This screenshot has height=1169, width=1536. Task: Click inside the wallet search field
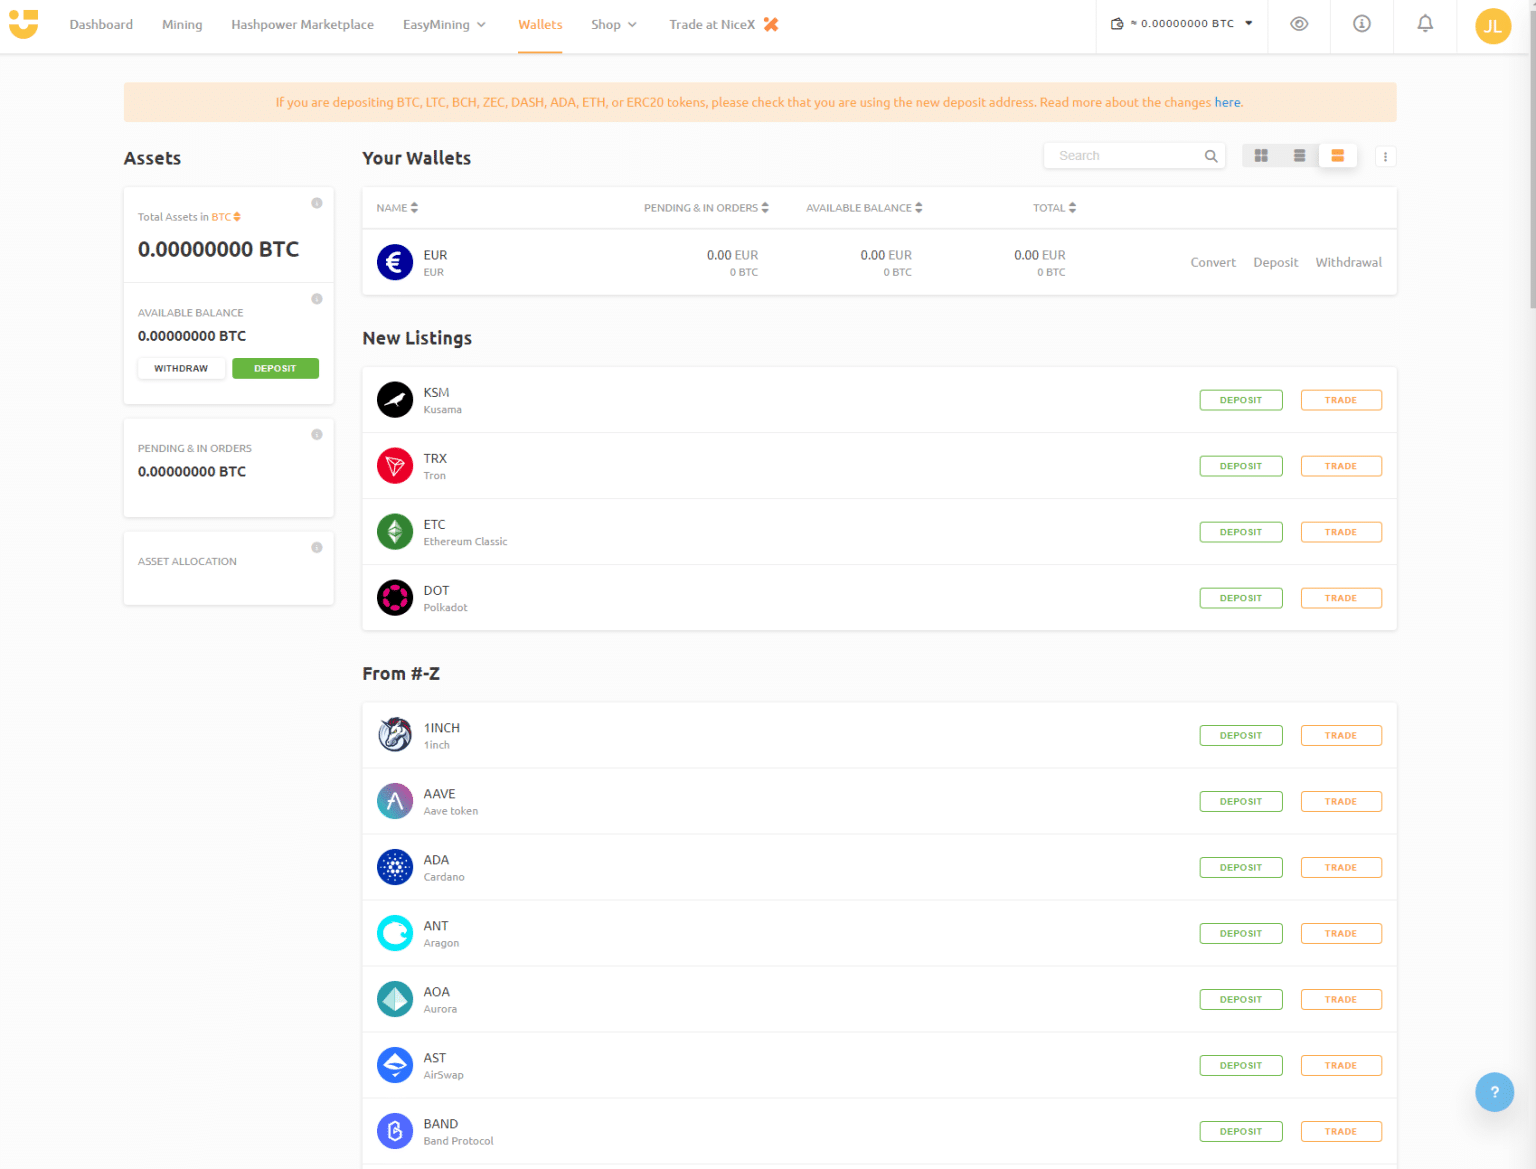click(x=1120, y=156)
